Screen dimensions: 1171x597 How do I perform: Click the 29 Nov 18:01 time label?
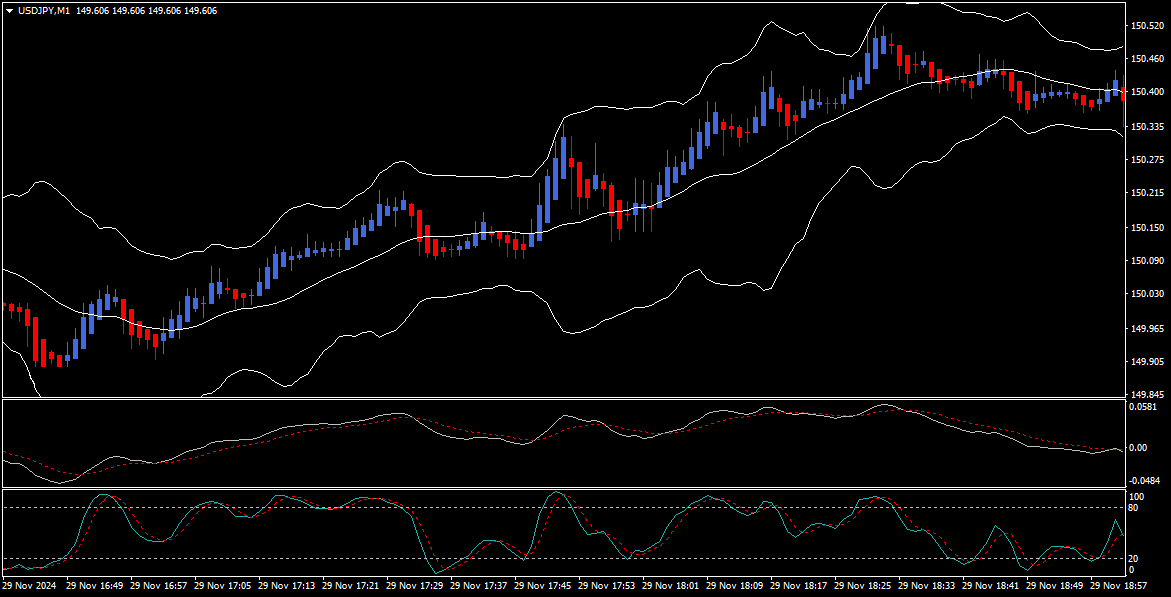point(671,586)
